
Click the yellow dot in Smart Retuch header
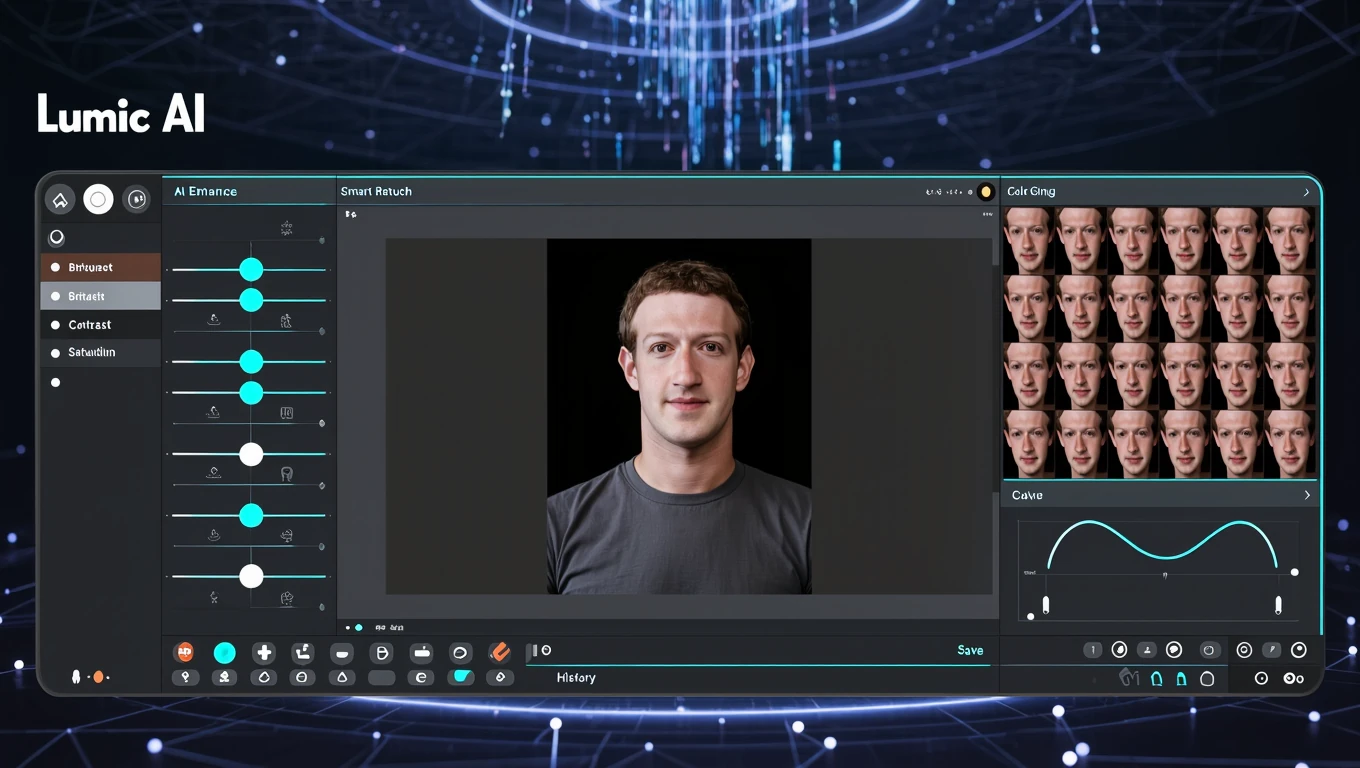point(985,192)
